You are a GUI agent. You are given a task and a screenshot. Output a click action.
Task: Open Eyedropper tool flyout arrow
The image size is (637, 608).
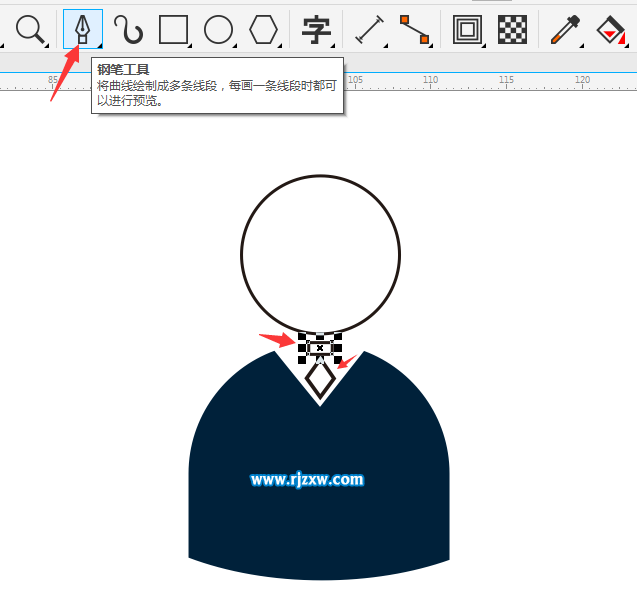(582, 46)
